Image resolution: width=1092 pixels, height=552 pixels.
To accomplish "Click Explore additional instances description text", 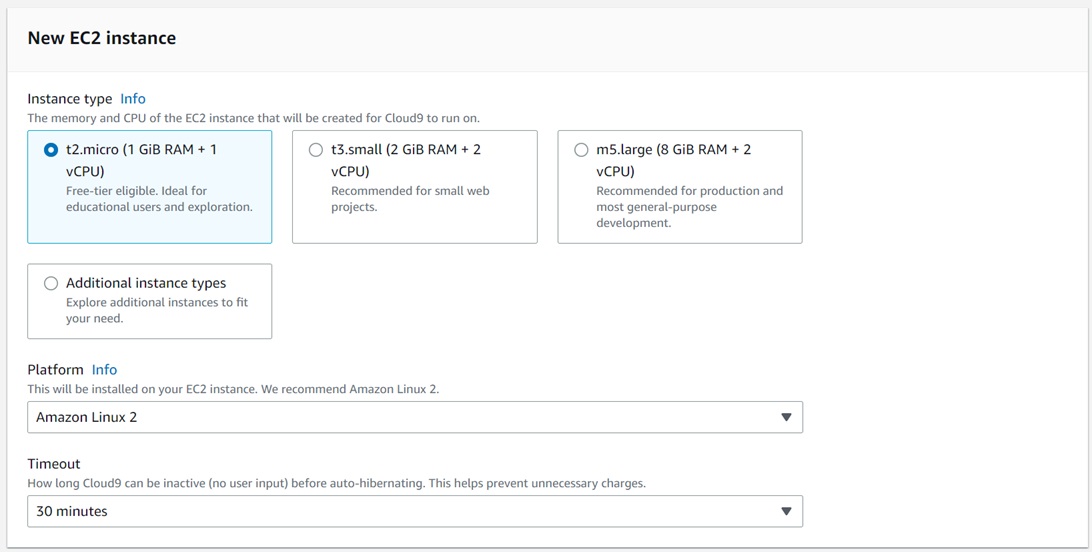I will [x=157, y=310].
